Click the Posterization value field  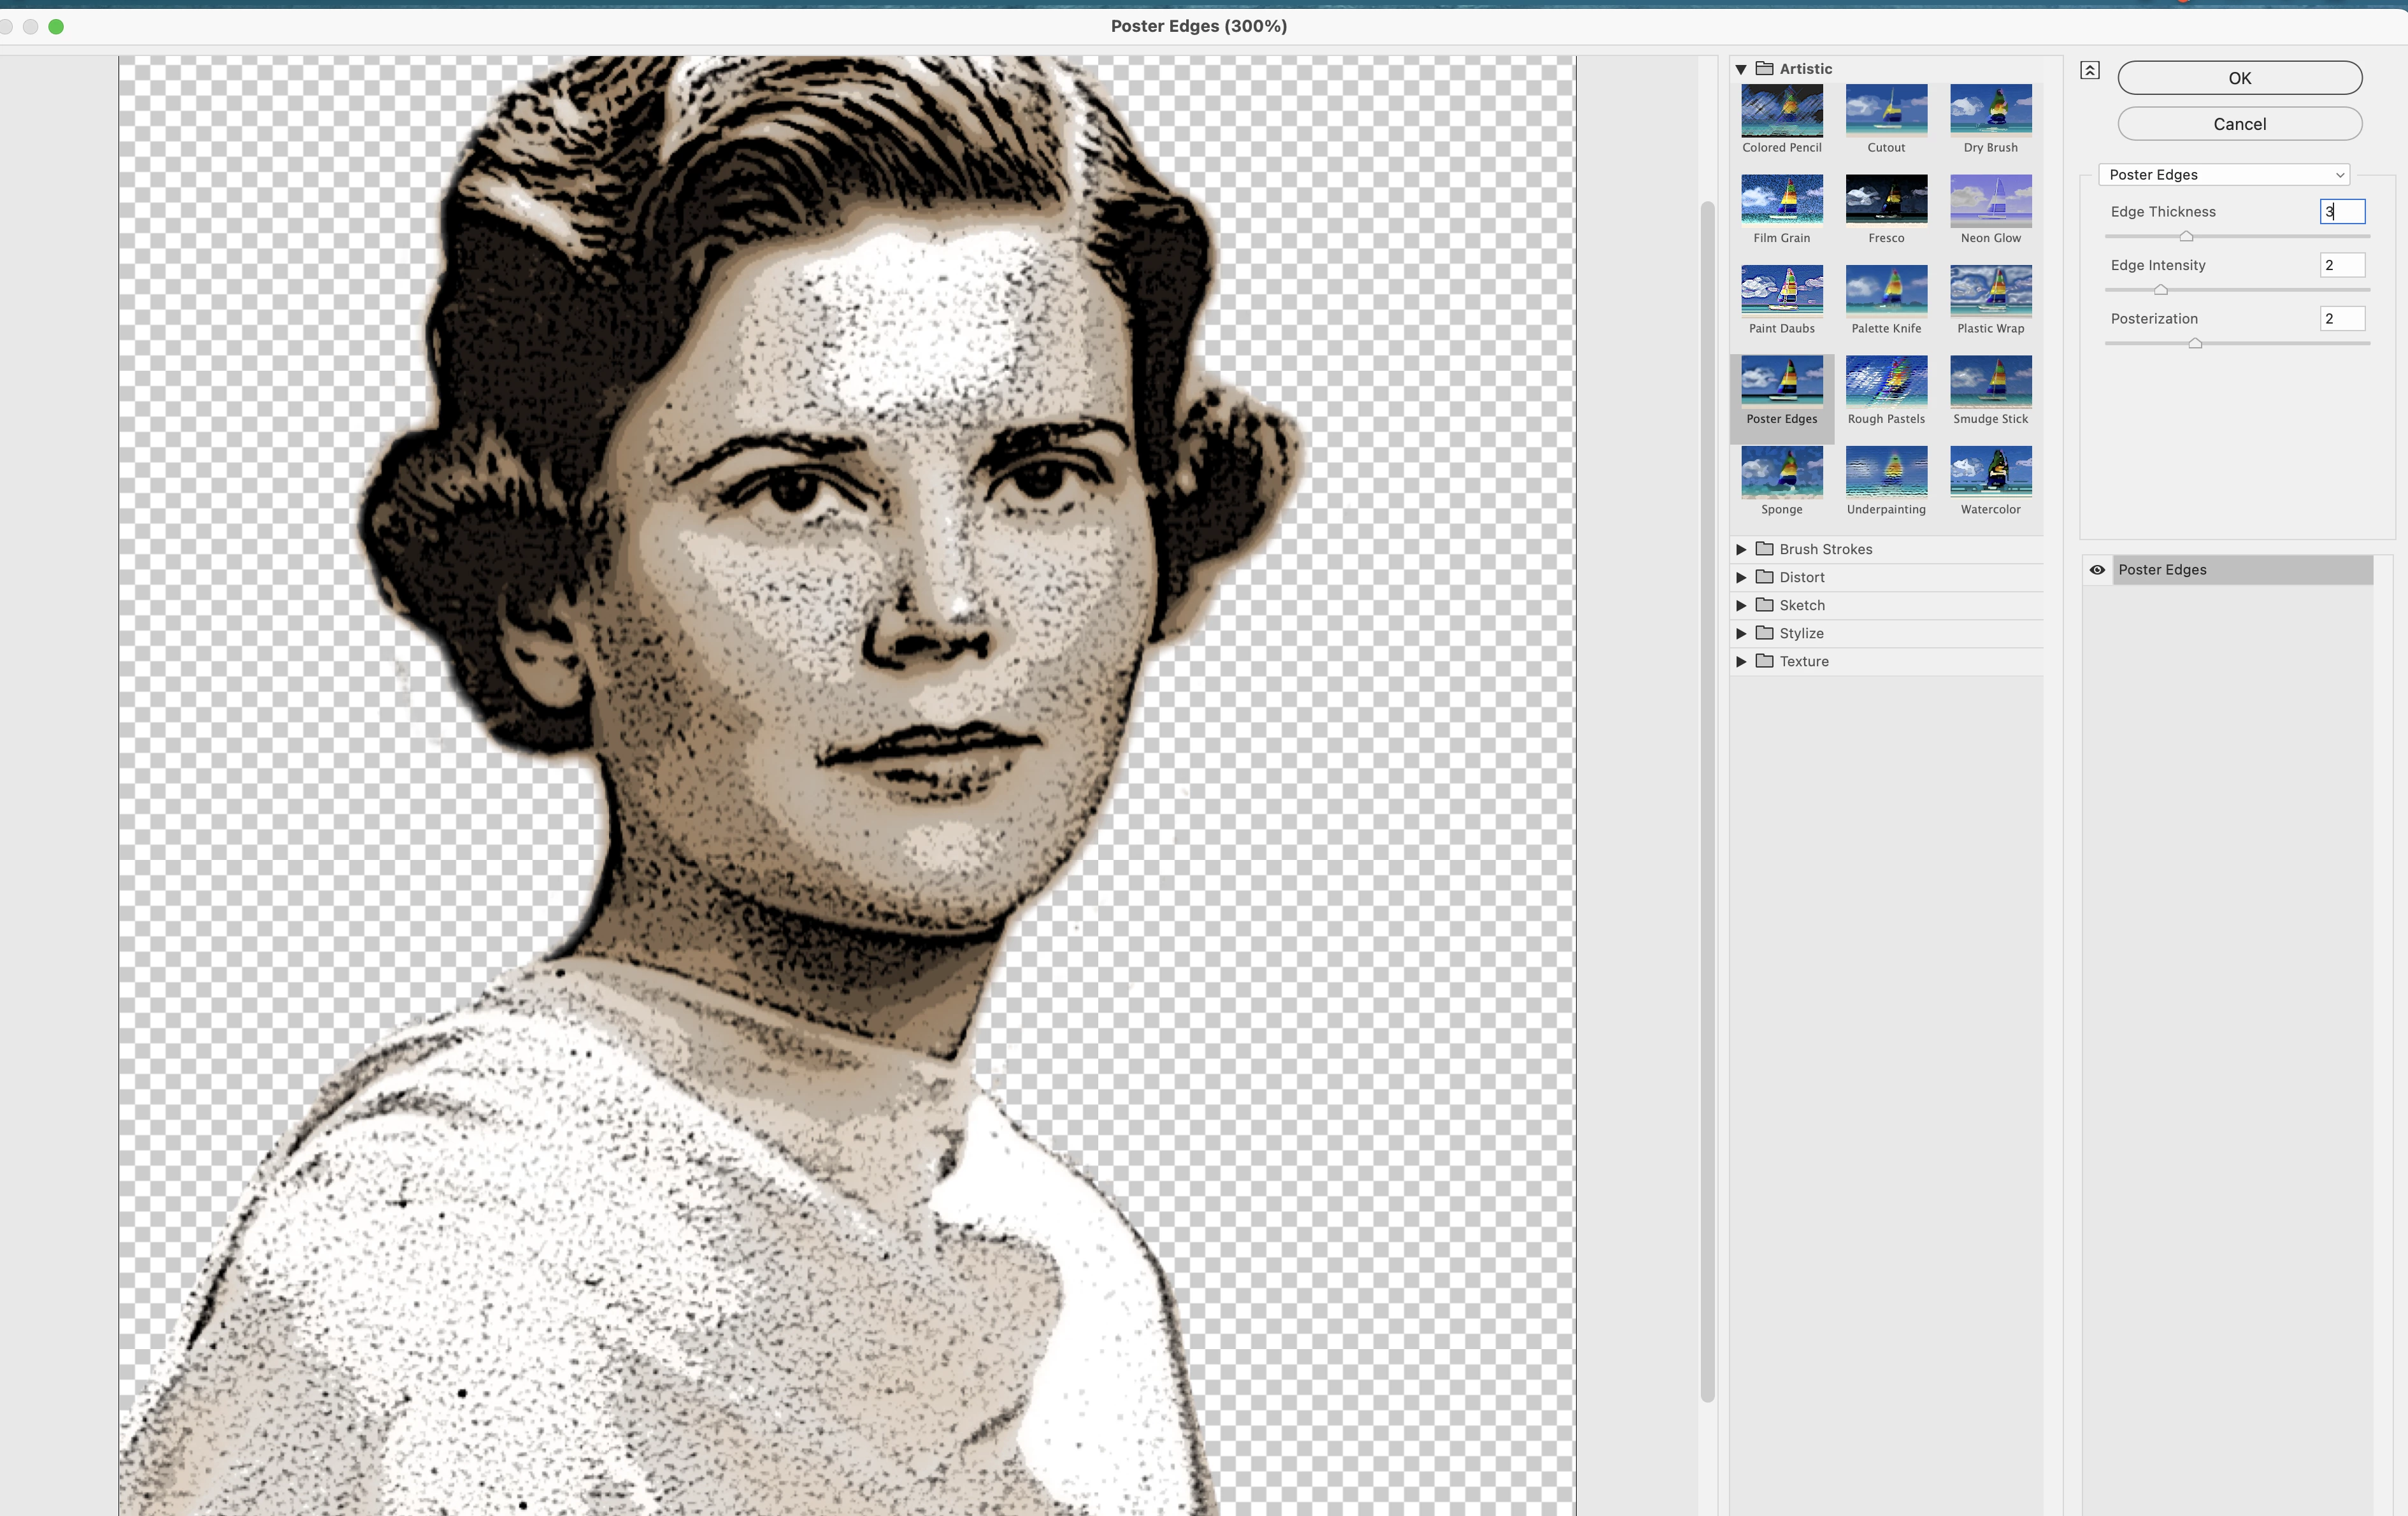click(2341, 319)
